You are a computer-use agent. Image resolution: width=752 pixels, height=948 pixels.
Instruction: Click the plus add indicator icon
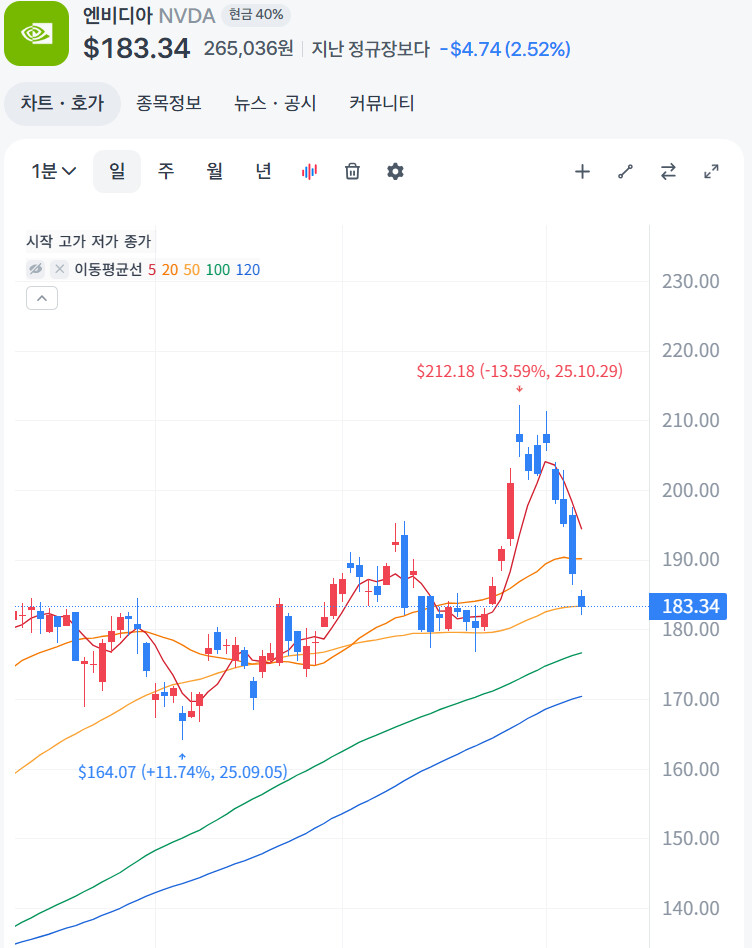[582, 172]
